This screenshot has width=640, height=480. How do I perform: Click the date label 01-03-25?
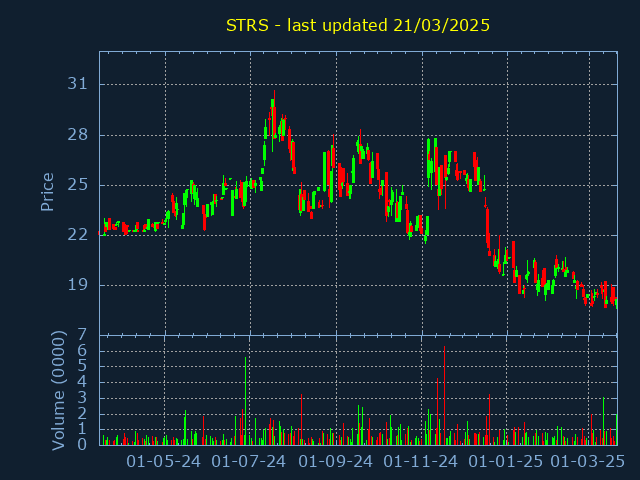coord(587,462)
